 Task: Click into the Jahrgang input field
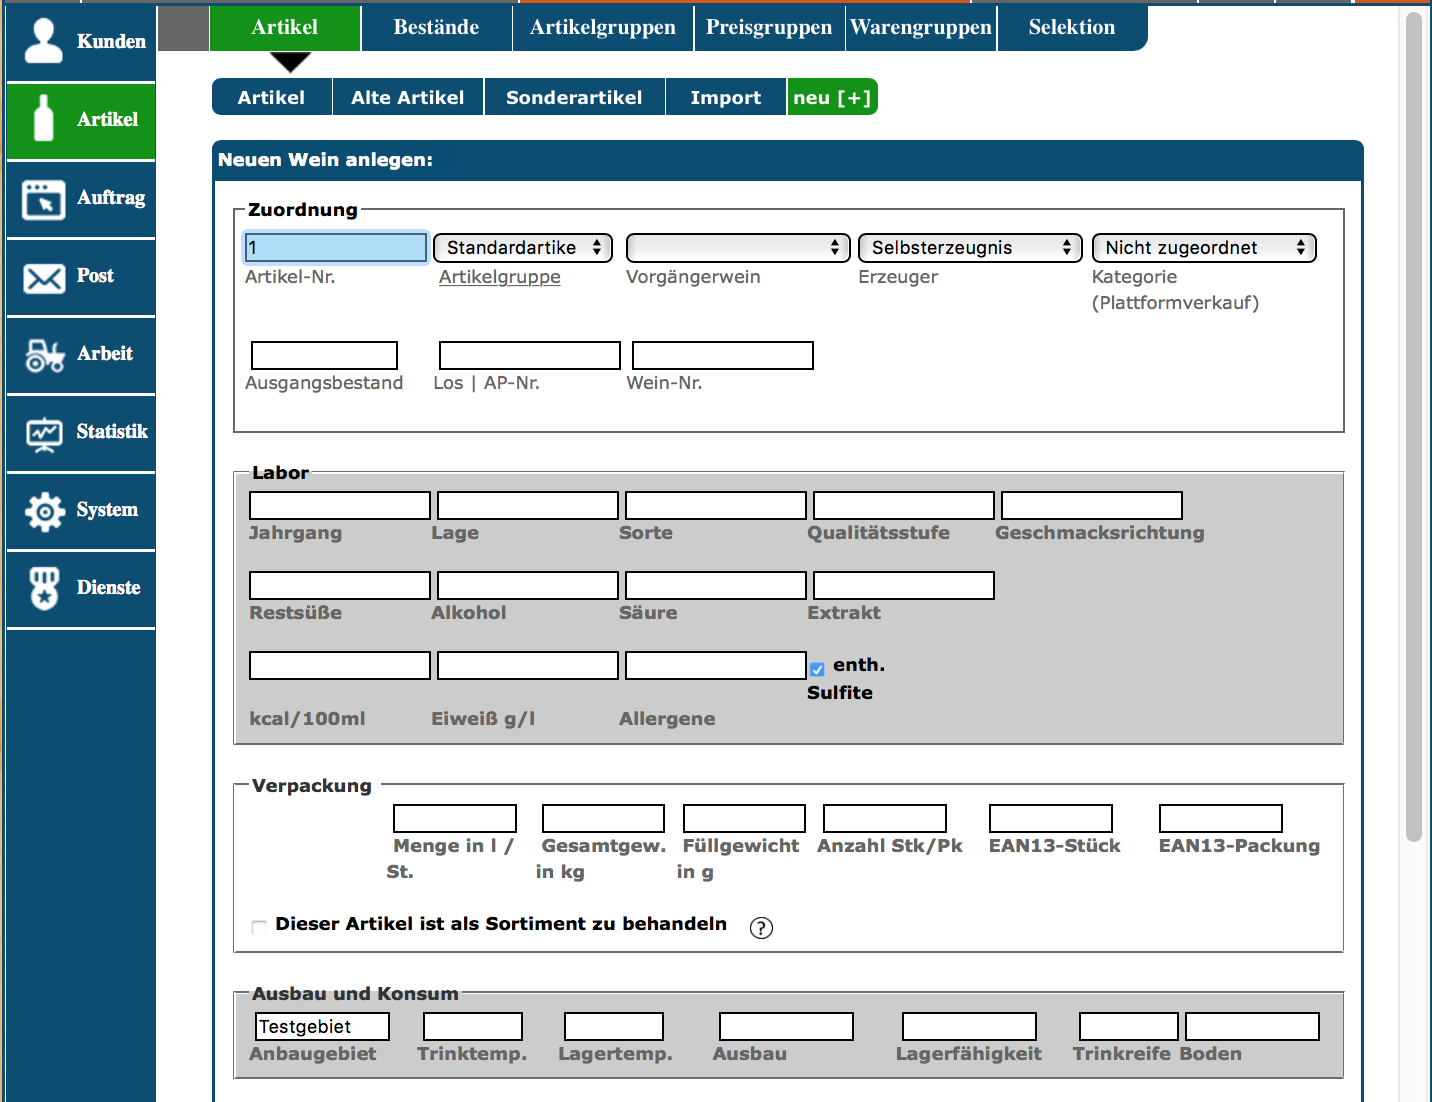click(339, 505)
